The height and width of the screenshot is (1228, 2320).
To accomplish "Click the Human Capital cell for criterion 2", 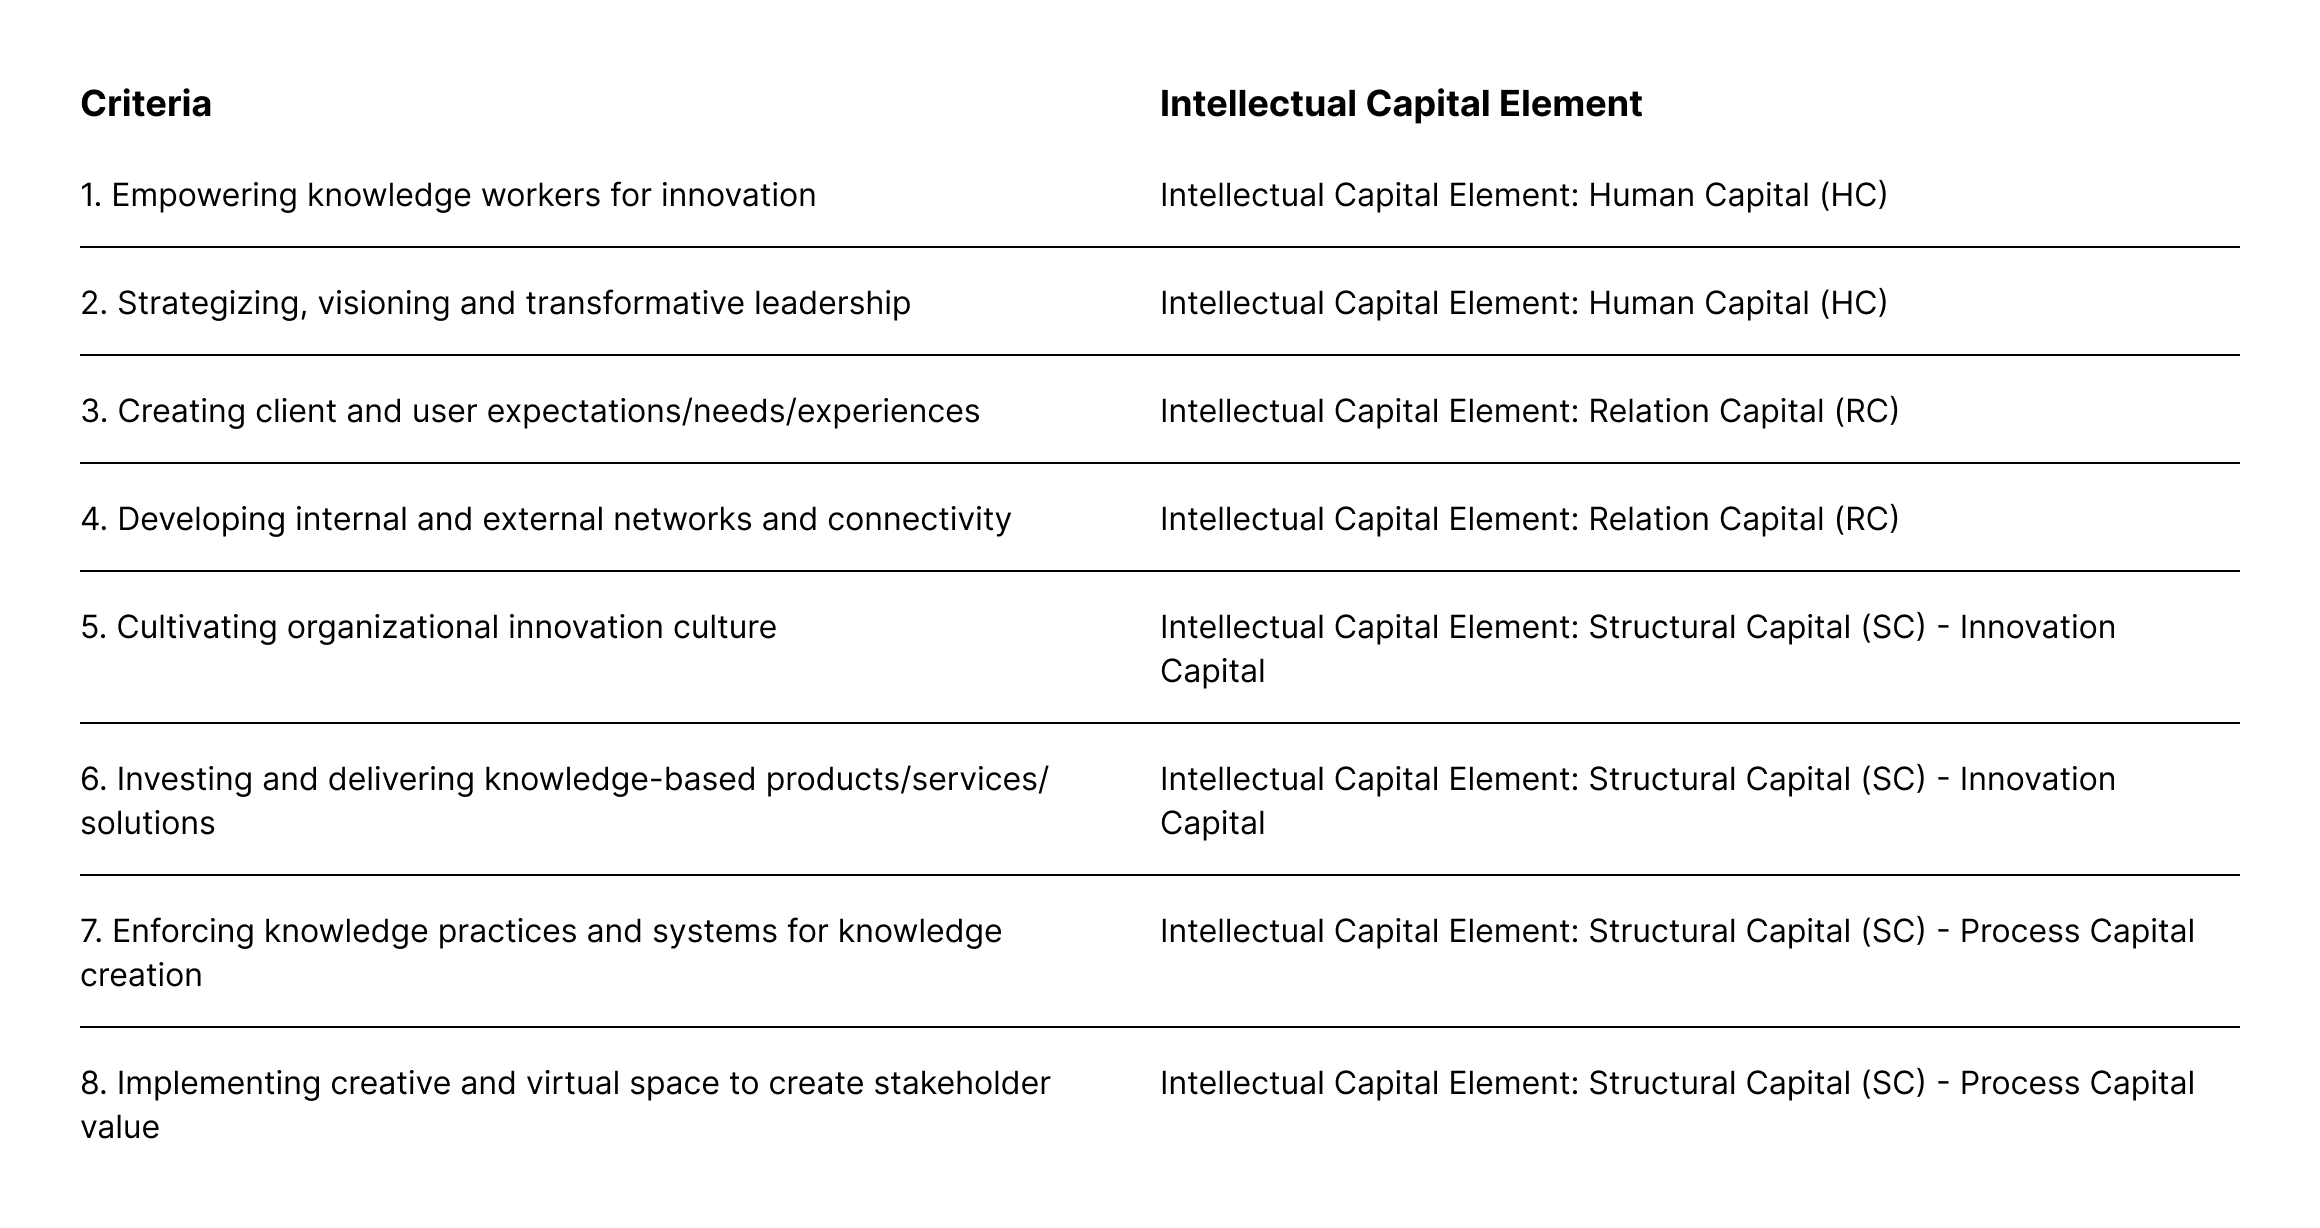I will 1523,303.
